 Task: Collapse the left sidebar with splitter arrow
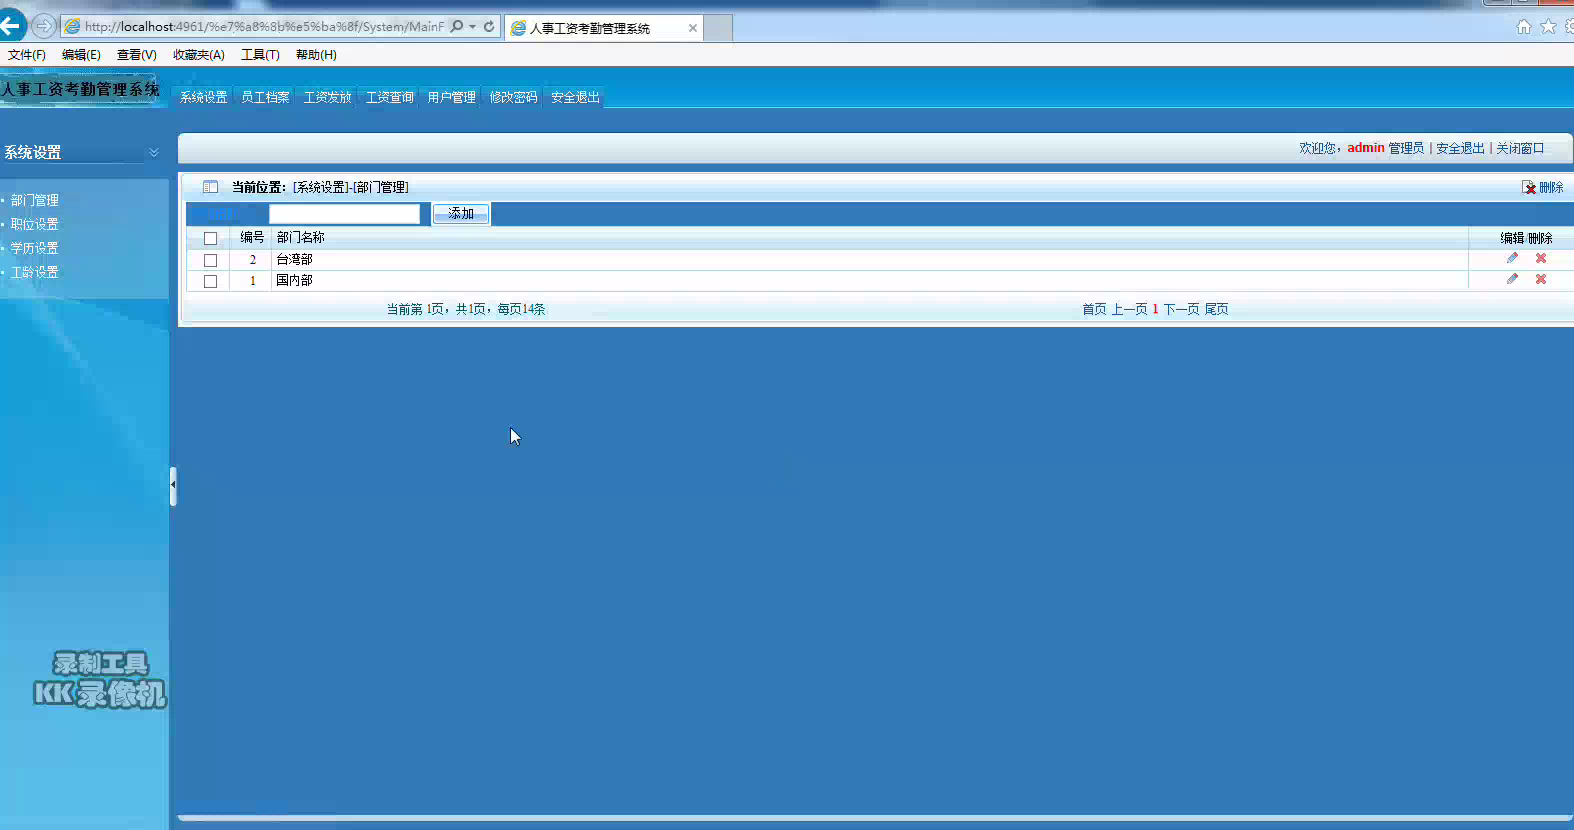tap(173, 486)
